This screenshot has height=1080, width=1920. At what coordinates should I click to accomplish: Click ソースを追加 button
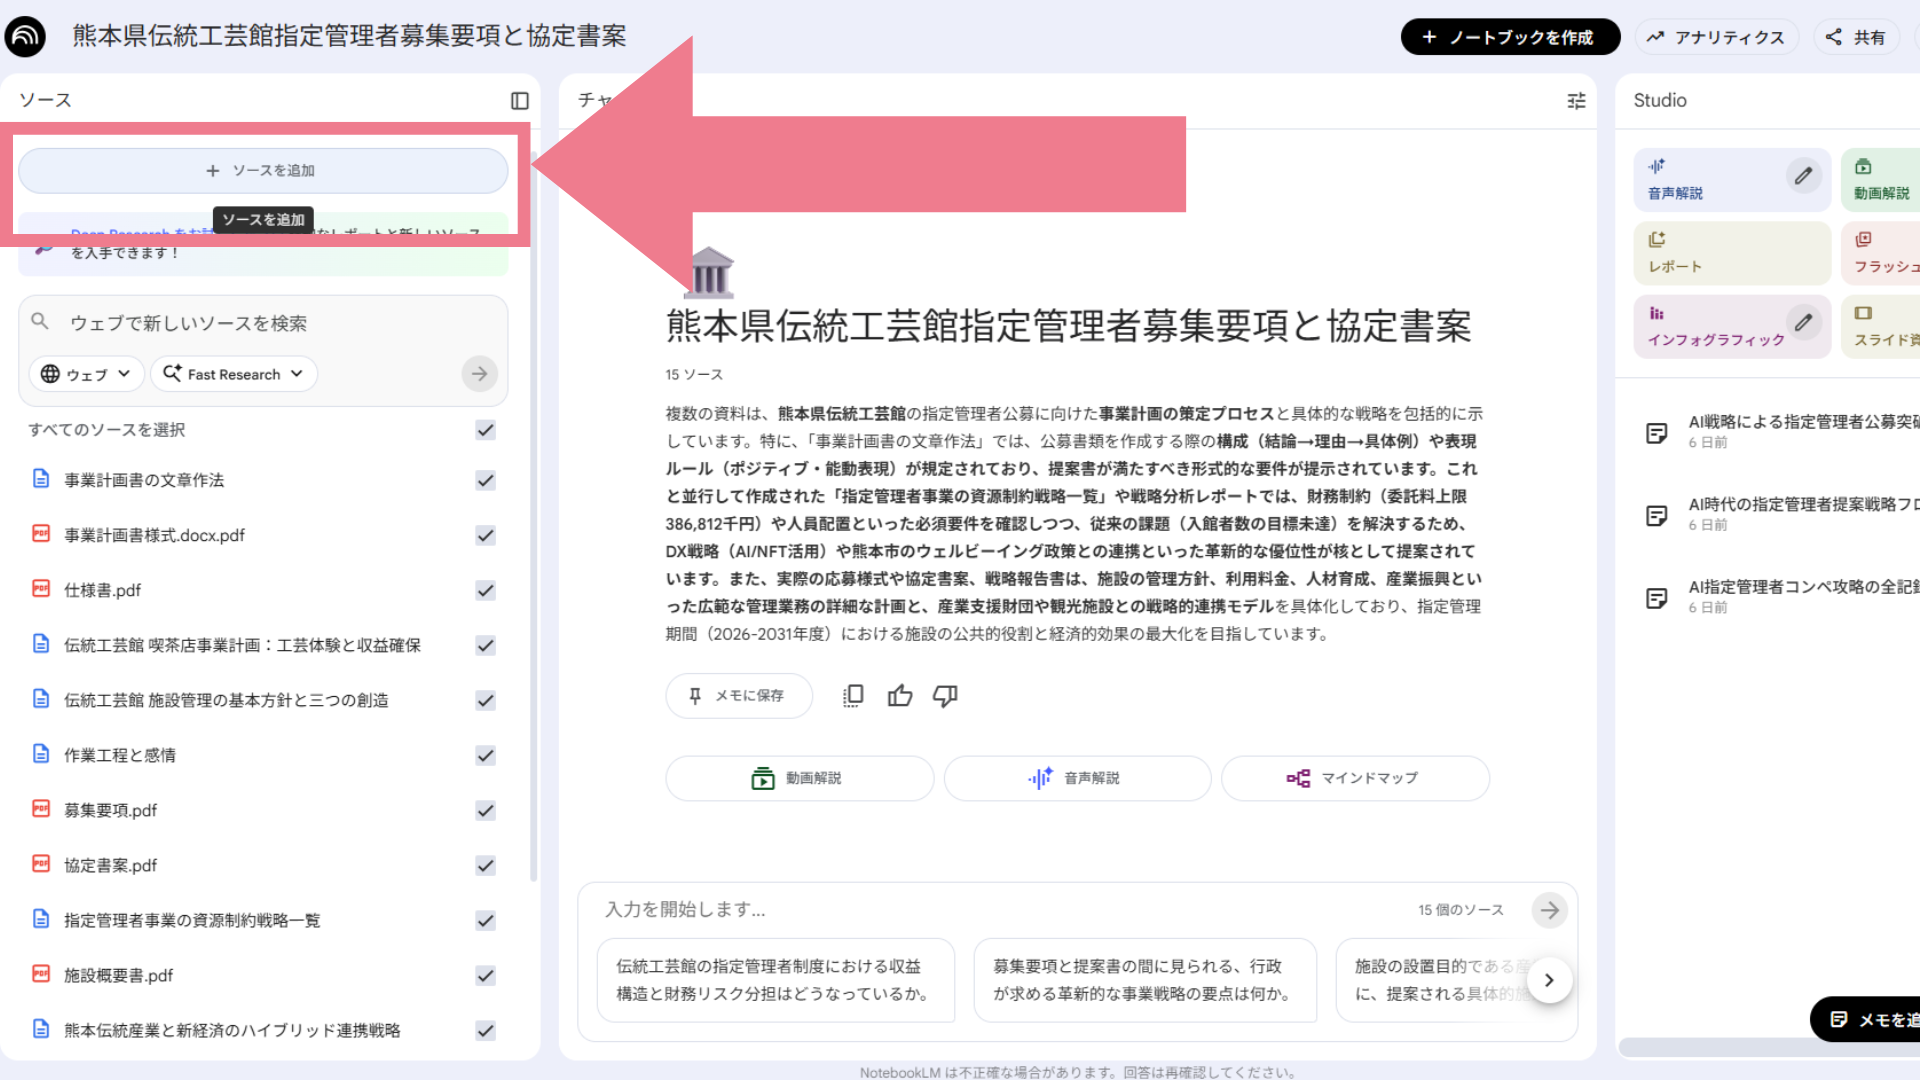tap(263, 171)
